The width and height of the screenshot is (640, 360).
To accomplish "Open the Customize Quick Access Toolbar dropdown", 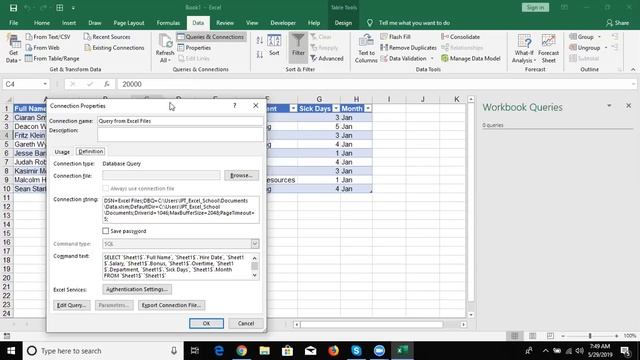I will click(x=73, y=8).
